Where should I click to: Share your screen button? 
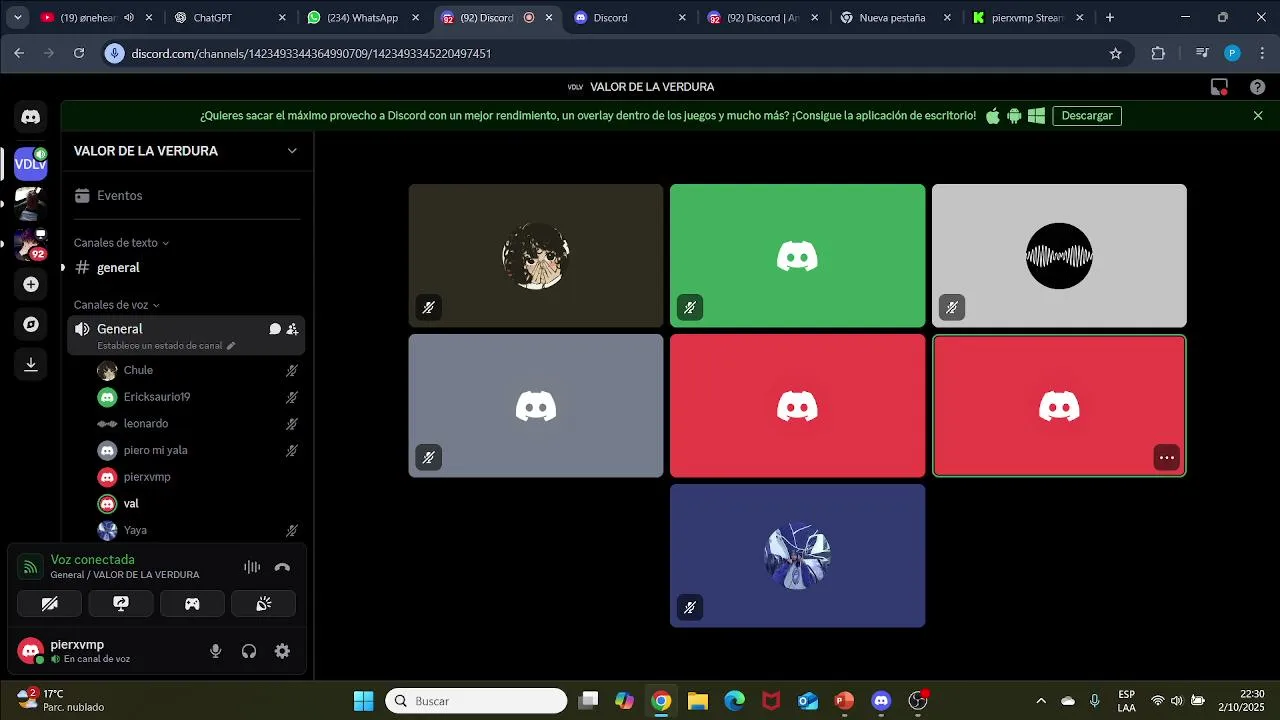coord(121,604)
